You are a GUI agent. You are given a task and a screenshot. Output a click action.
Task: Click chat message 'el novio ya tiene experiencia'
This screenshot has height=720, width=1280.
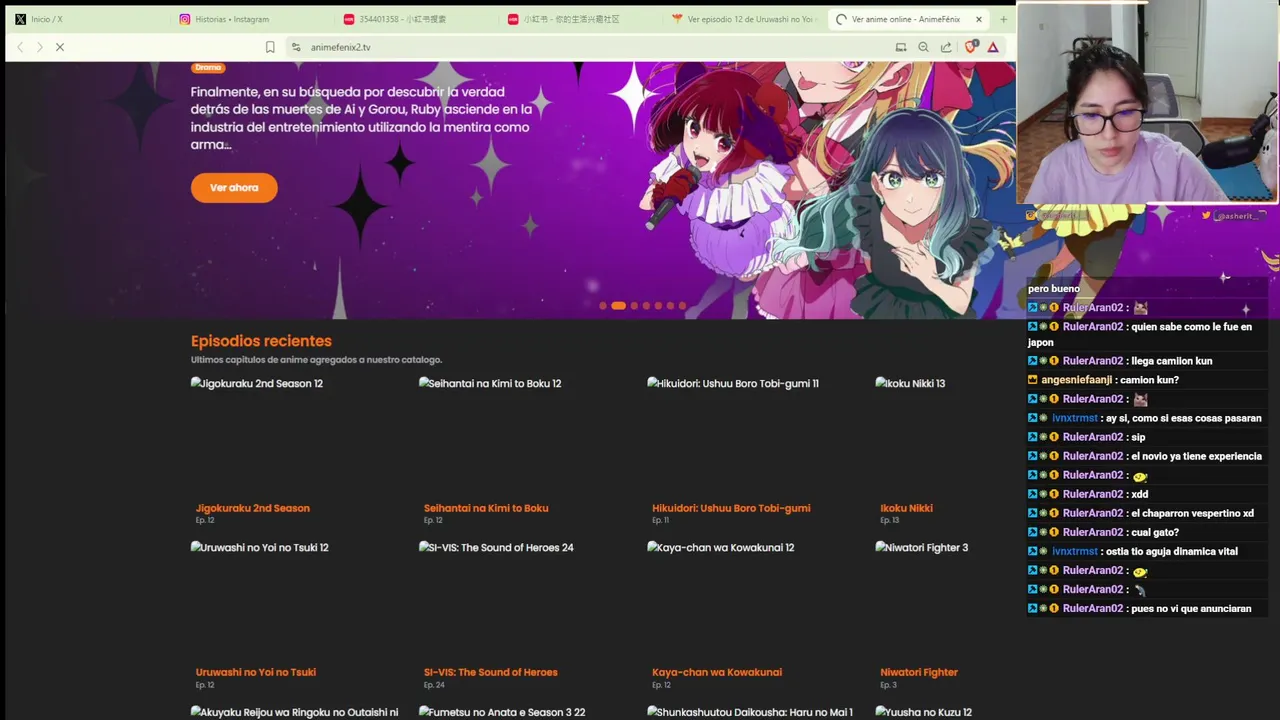(x=1196, y=456)
